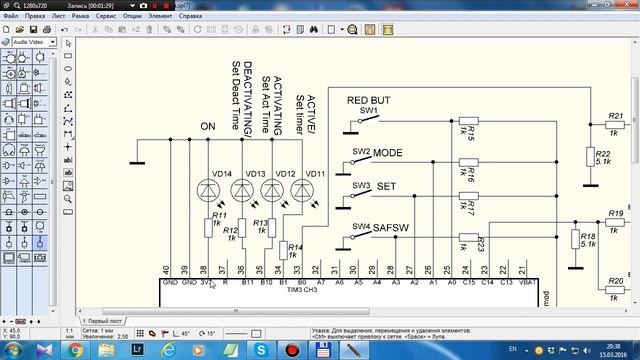Open the Windows Start menu
Screen dimensions: 640x360
pyautogui.click(x=13, y=350)
